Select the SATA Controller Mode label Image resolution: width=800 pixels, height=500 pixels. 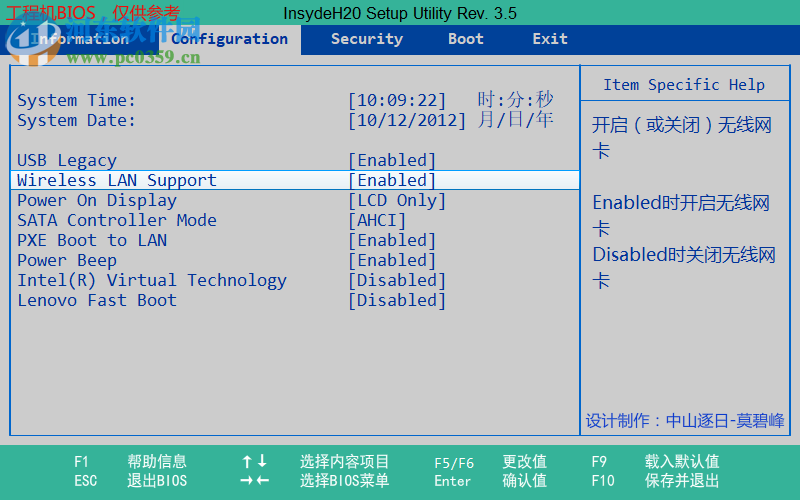tap(117, 220)
